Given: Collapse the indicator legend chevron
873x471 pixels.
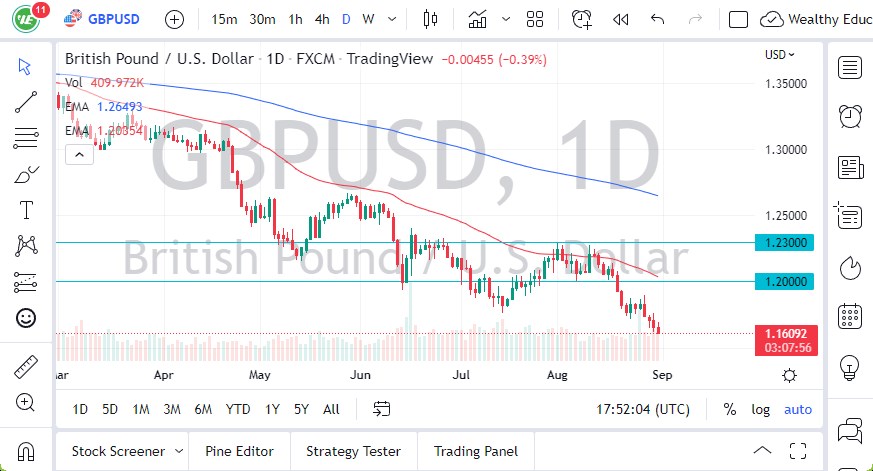Looking at the screenshot, I should (77, 153).
